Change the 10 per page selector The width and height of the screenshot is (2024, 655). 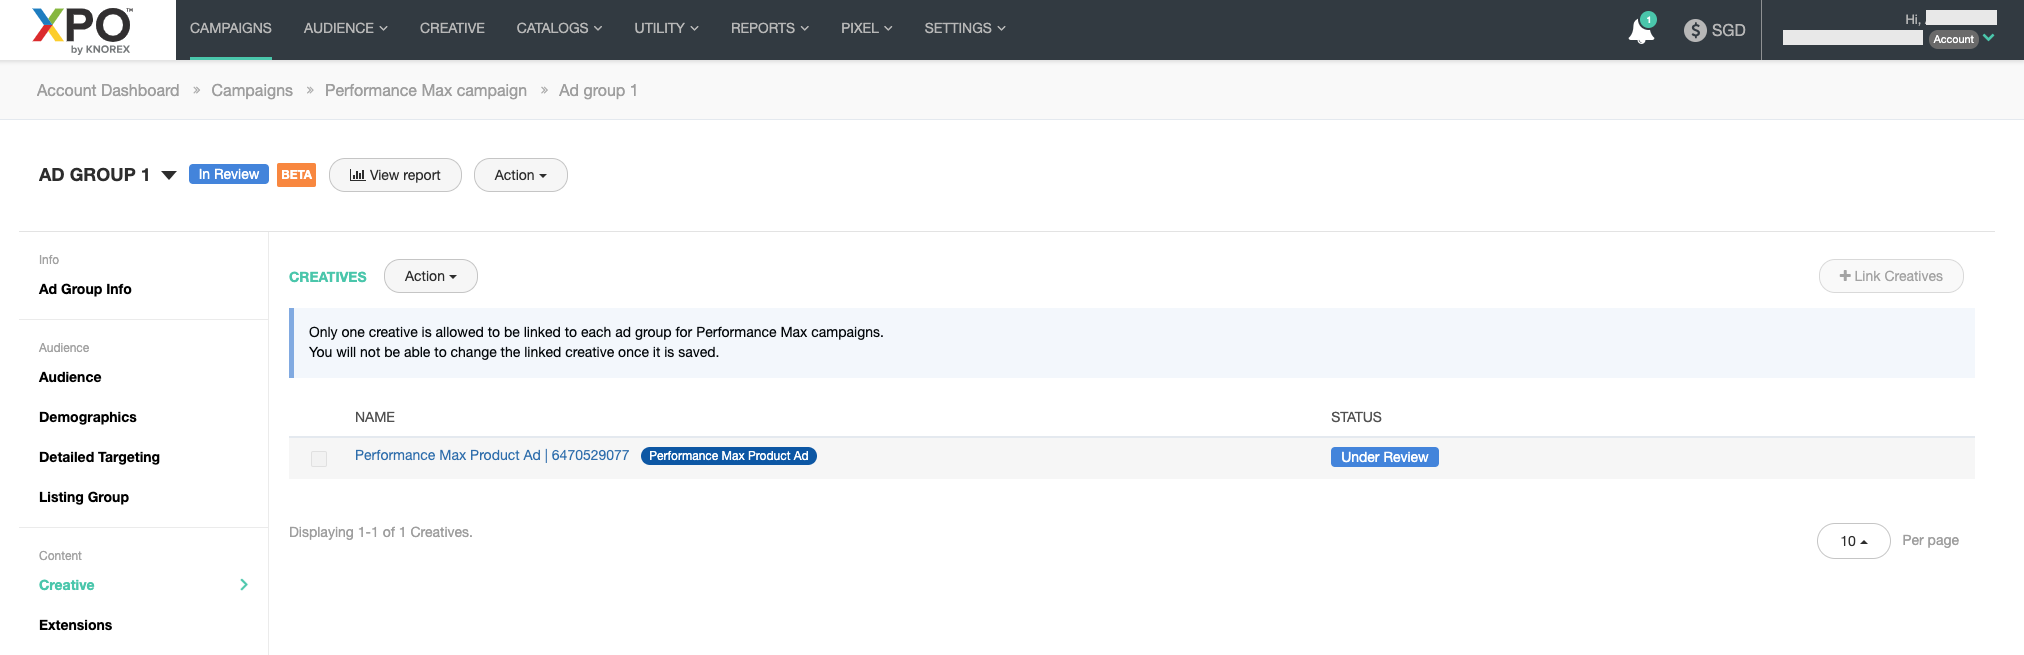point(1853,541)
